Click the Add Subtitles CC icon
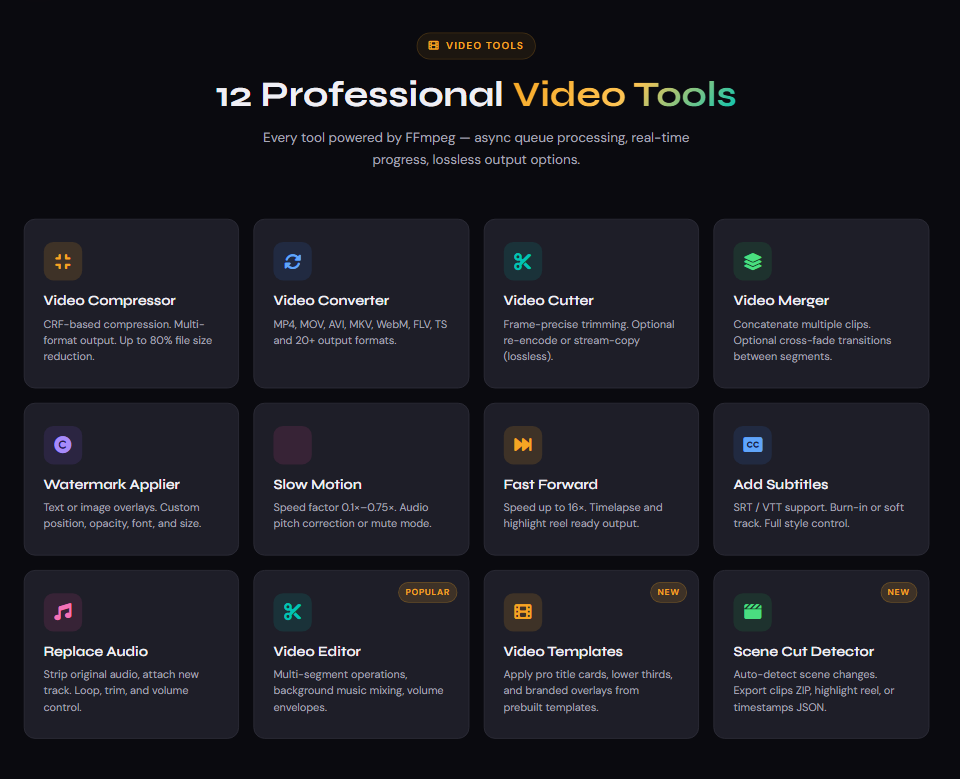Viewport: 960px width, 779px height. point(753,445)
